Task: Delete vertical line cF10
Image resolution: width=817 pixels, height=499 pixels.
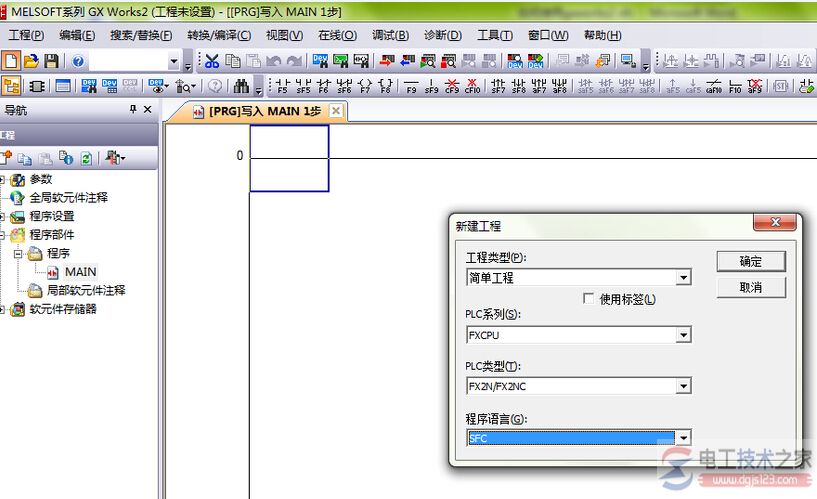Action: [473, 86]
